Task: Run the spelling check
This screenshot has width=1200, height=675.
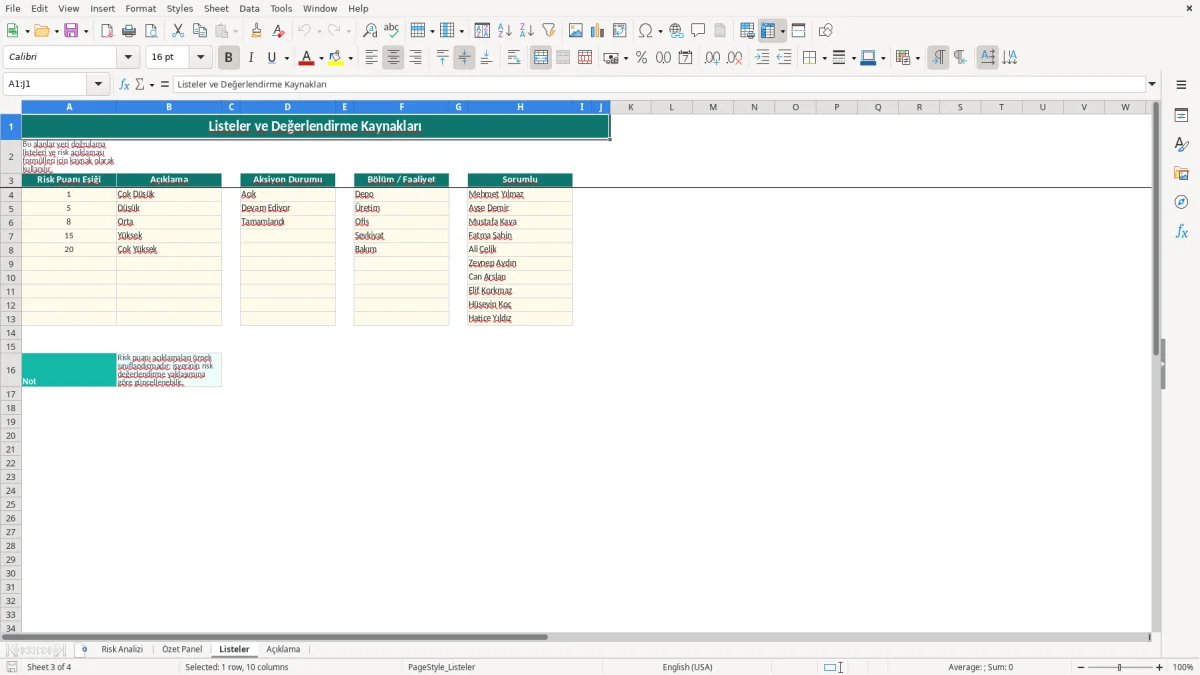Action: [392, 31]
